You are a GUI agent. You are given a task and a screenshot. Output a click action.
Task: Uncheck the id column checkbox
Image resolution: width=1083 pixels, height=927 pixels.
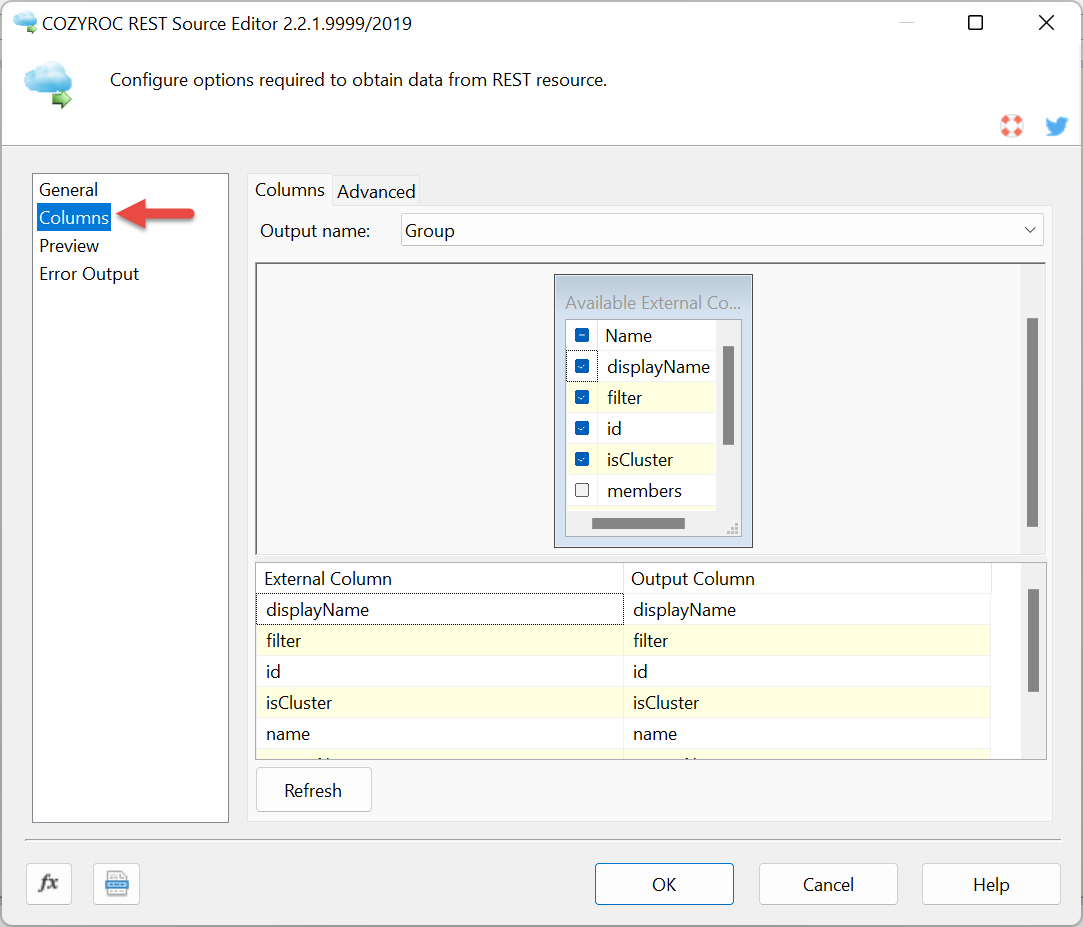pos(582,428)
